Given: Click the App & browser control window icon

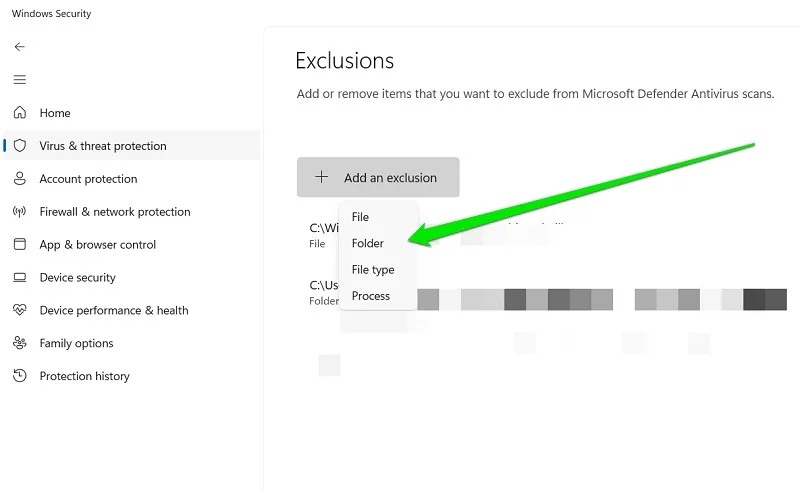Looking at the screenshot, I should click(x=19, y=244).
